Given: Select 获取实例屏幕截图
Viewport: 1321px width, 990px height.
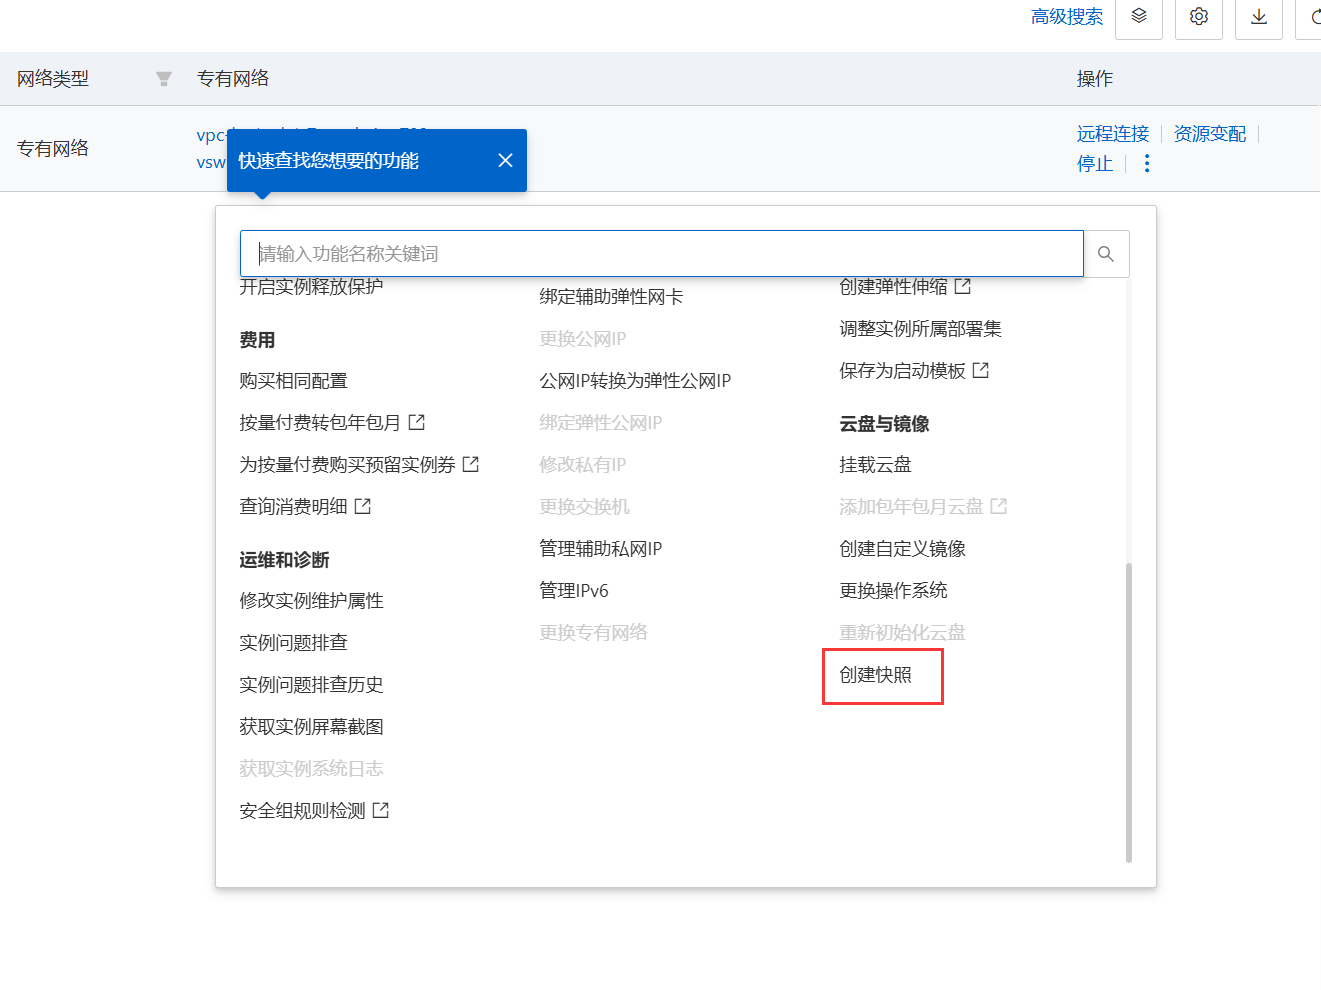Looking at the screenshot, I should [312, 727].
